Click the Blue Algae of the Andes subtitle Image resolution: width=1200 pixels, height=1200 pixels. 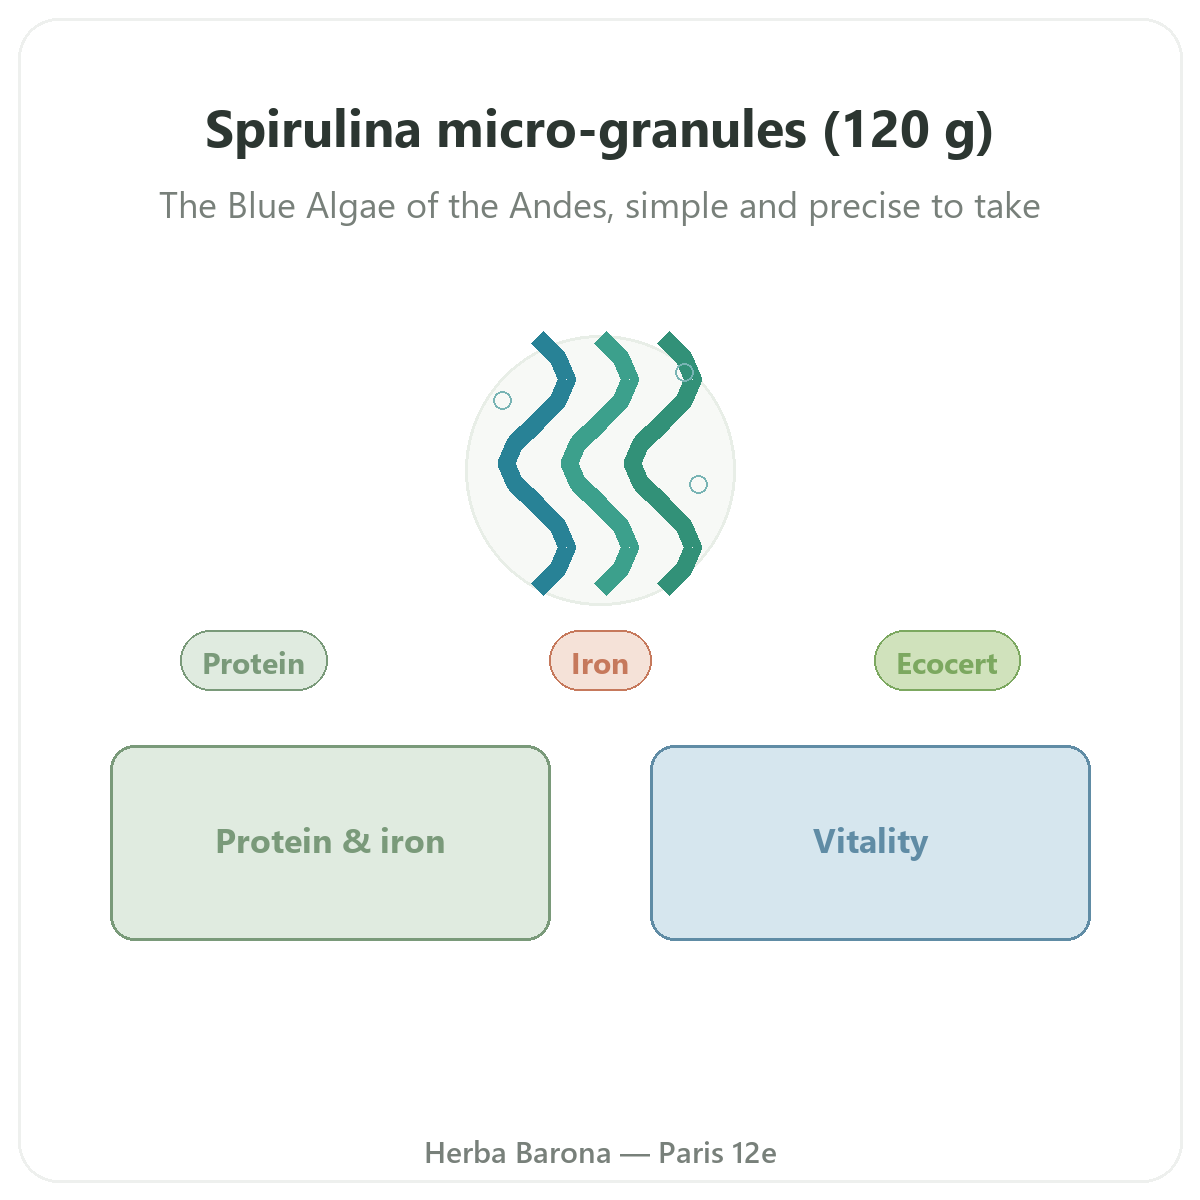click(x=600, y=206)
